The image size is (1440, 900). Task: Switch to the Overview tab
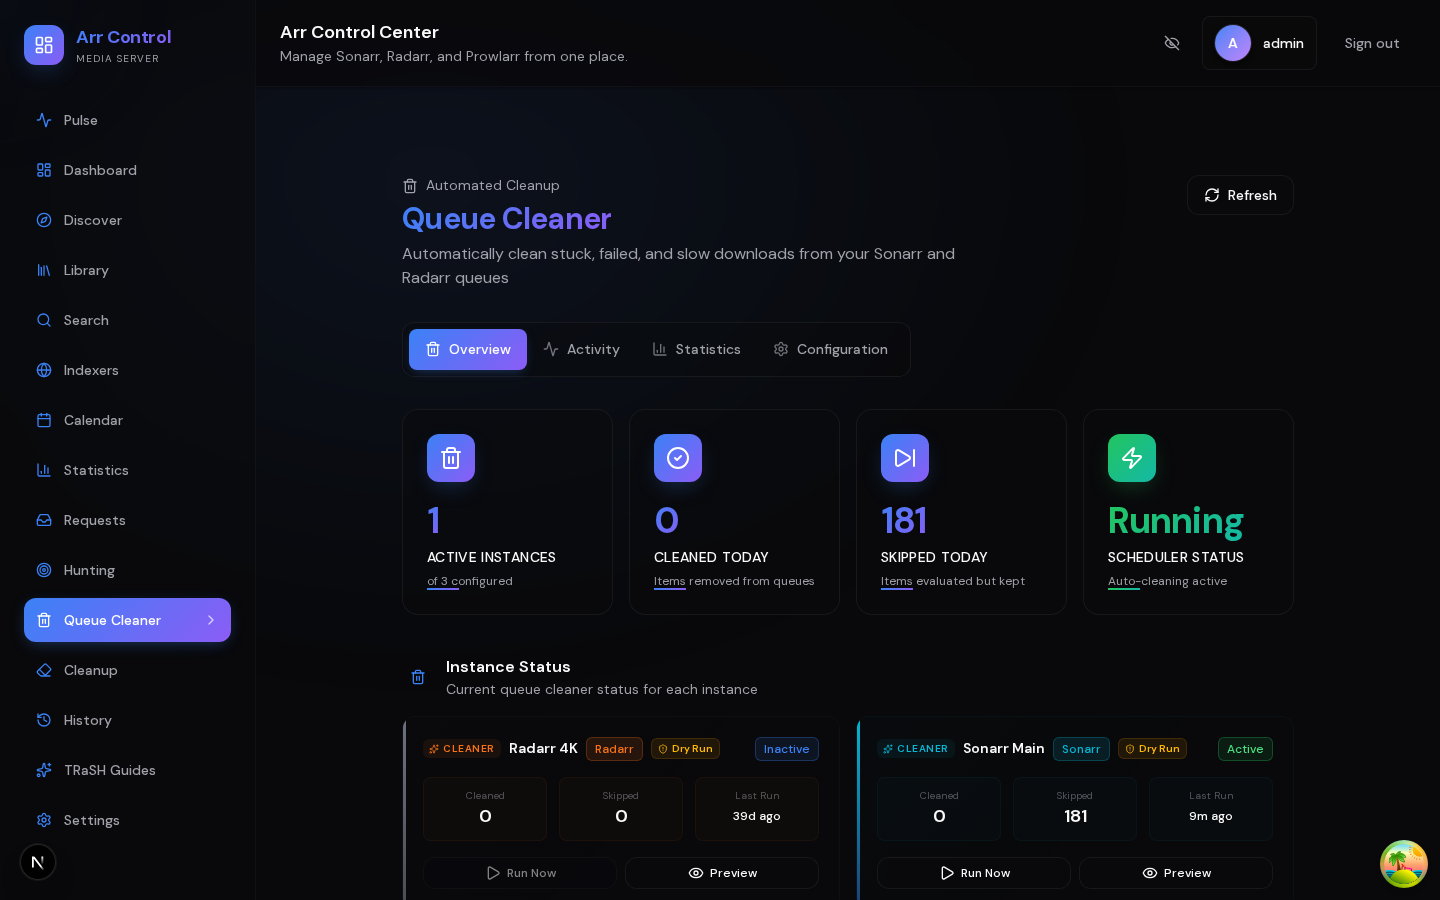468,349
